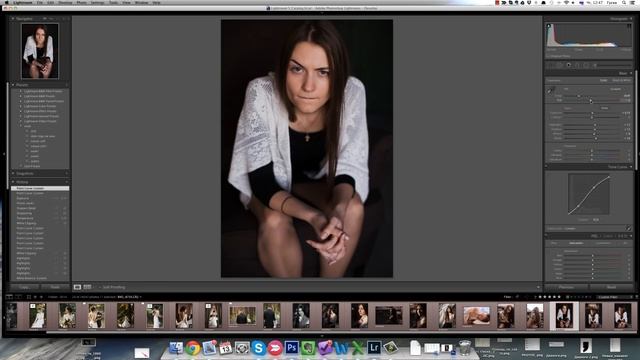
Task: Set treatment to Color
Action: 603,80
